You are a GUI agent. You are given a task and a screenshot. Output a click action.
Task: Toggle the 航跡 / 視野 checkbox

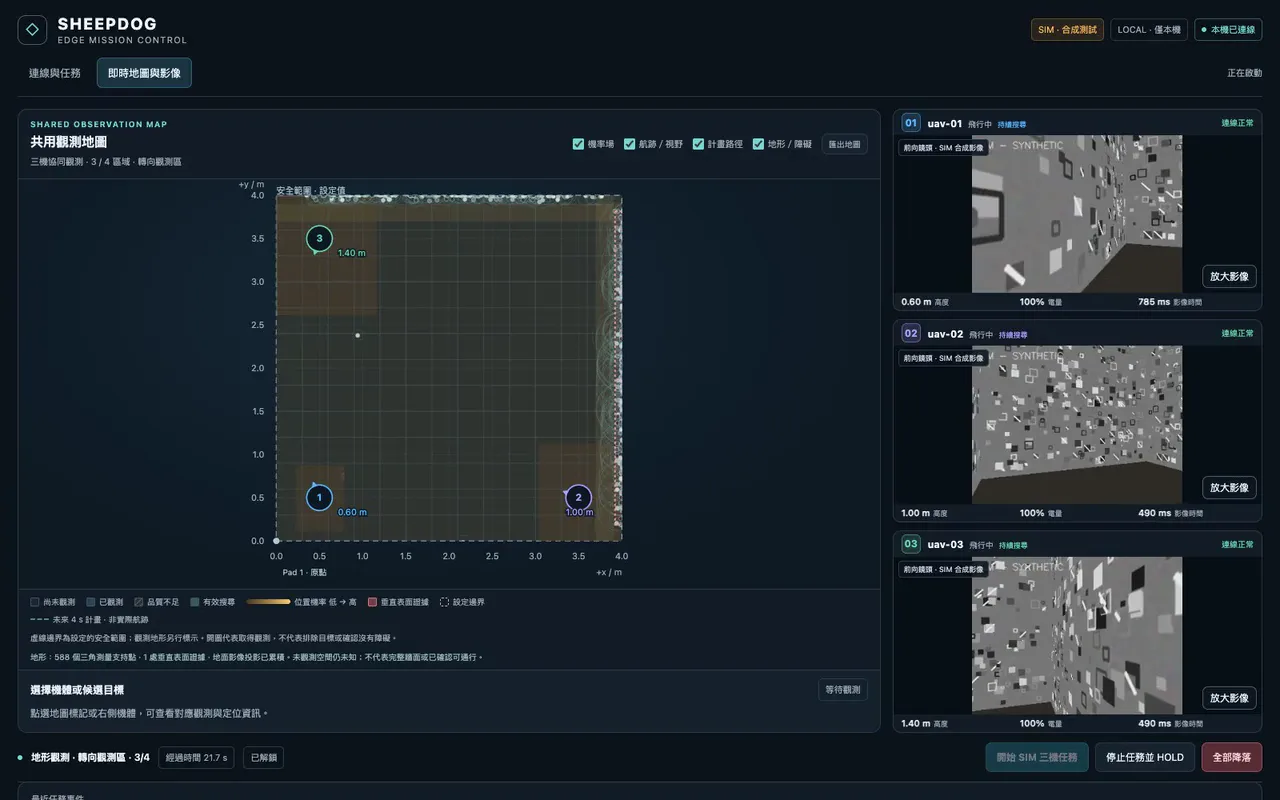click(630, 144)
